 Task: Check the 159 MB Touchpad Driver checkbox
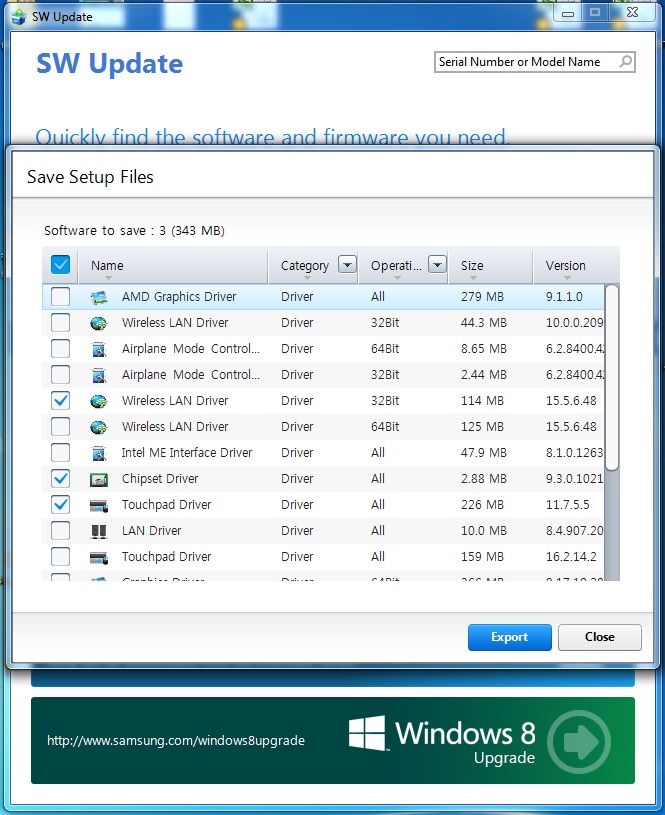tap(60, 557)
